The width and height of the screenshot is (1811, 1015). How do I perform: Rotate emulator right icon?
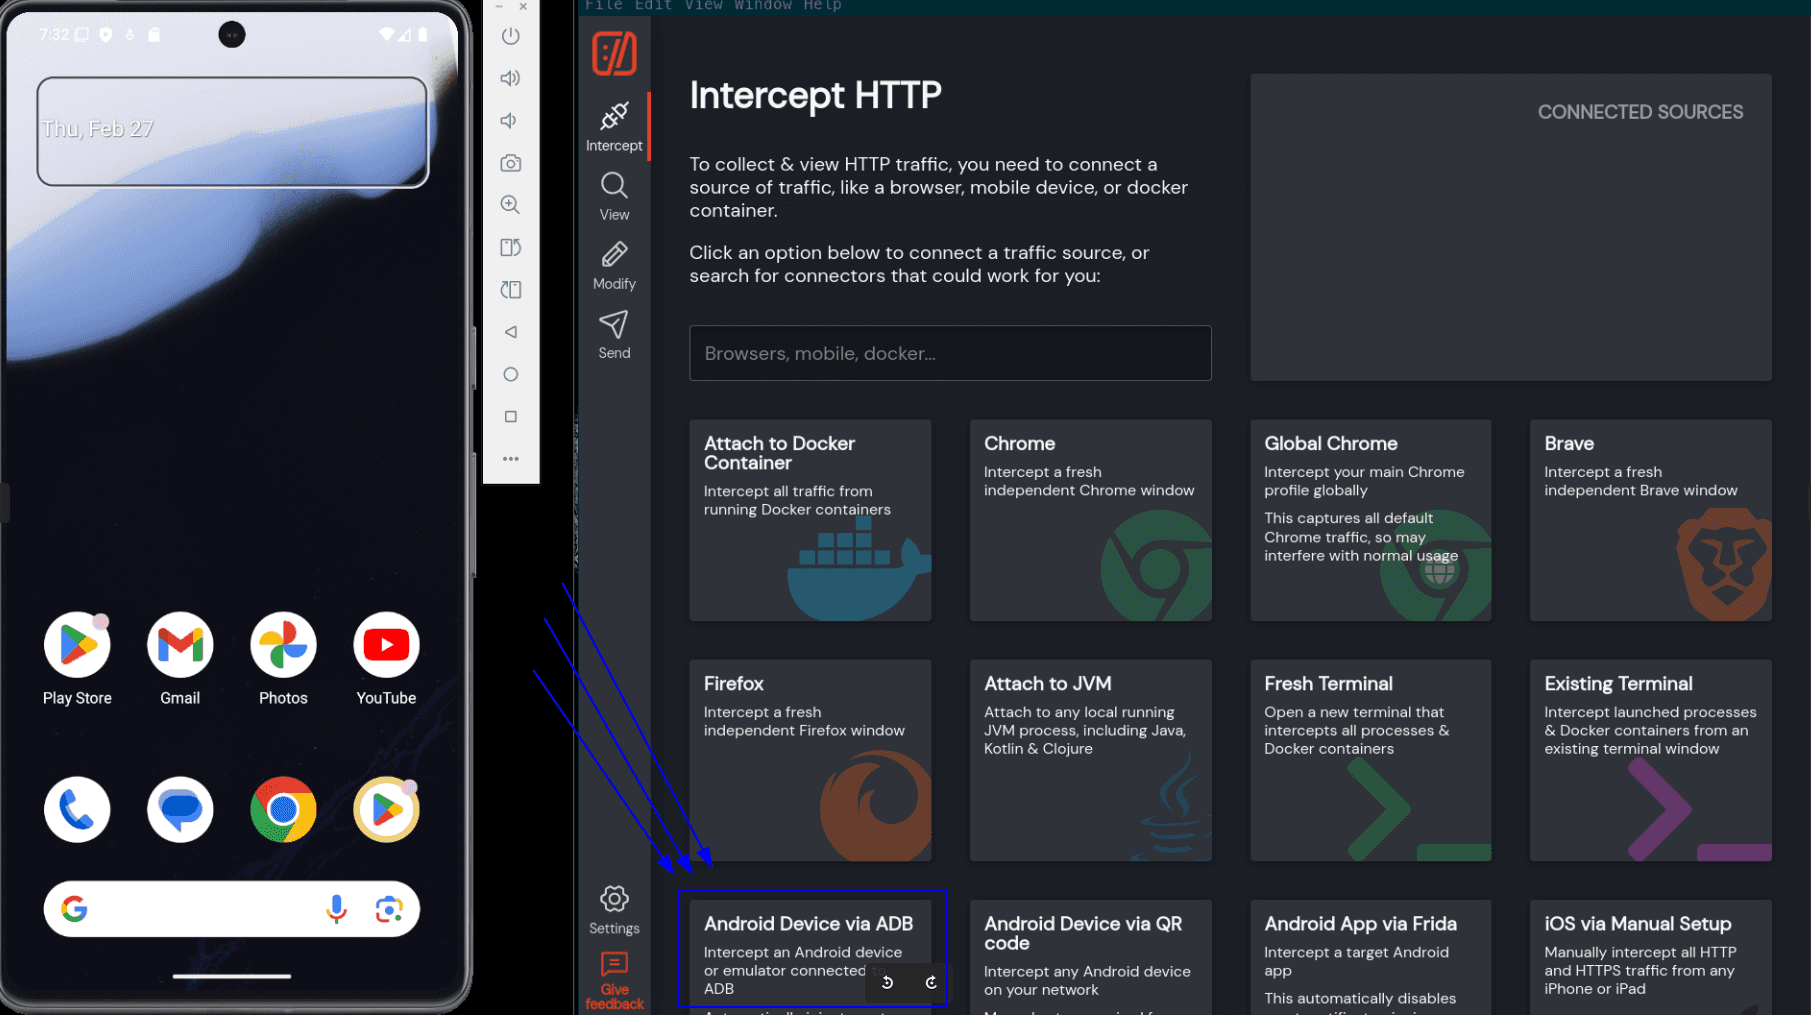click(x=510, y=290)
